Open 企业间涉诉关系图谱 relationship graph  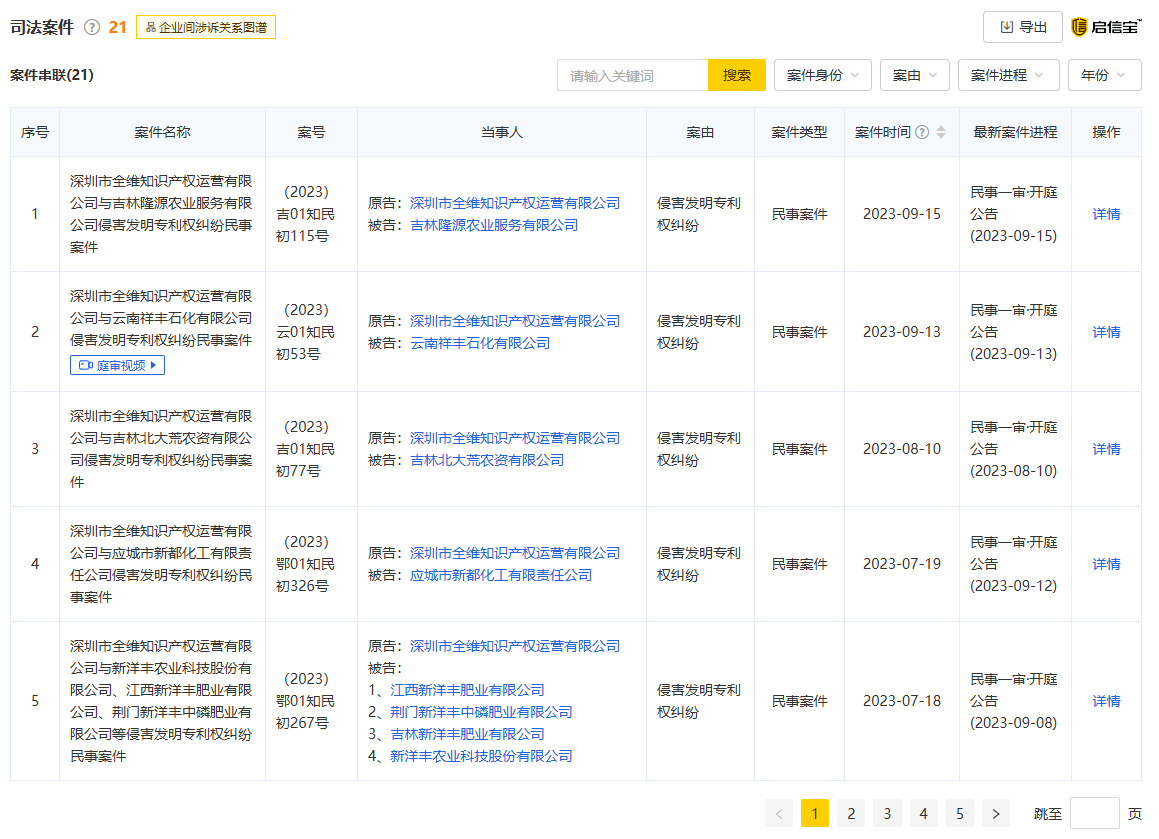pyautogui.click(x=206, y=28)
